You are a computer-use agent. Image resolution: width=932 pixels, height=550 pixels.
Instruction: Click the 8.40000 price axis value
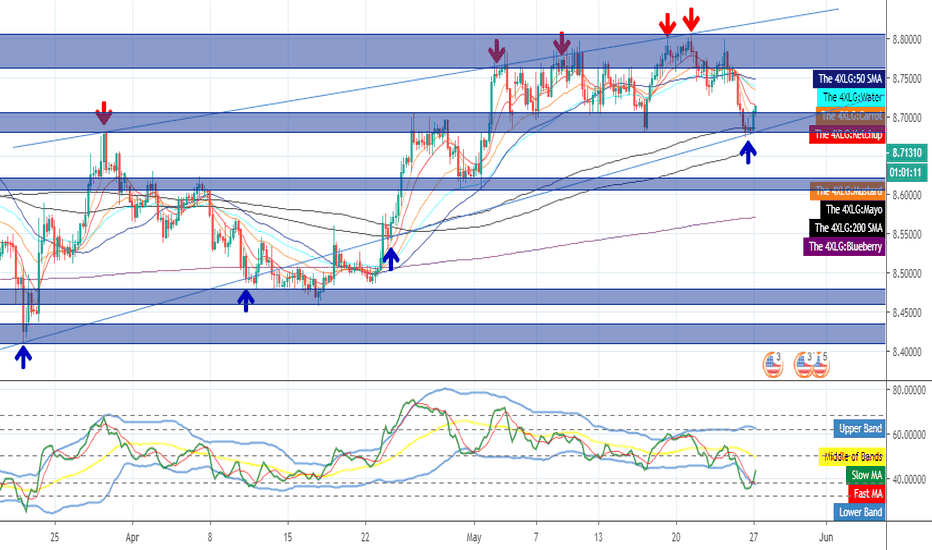(906, 352)
